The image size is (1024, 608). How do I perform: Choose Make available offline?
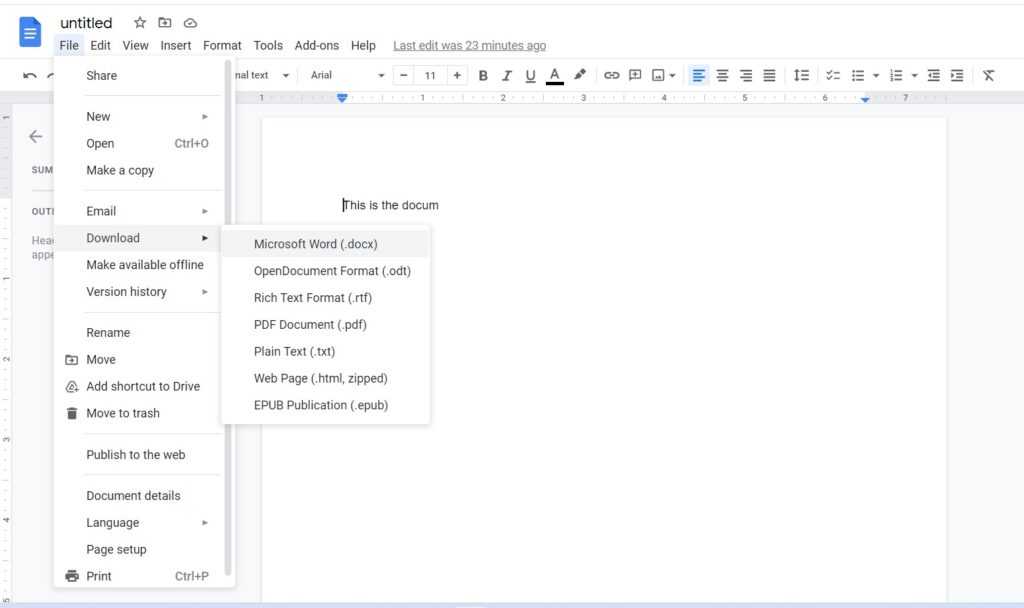pos(144,264)
